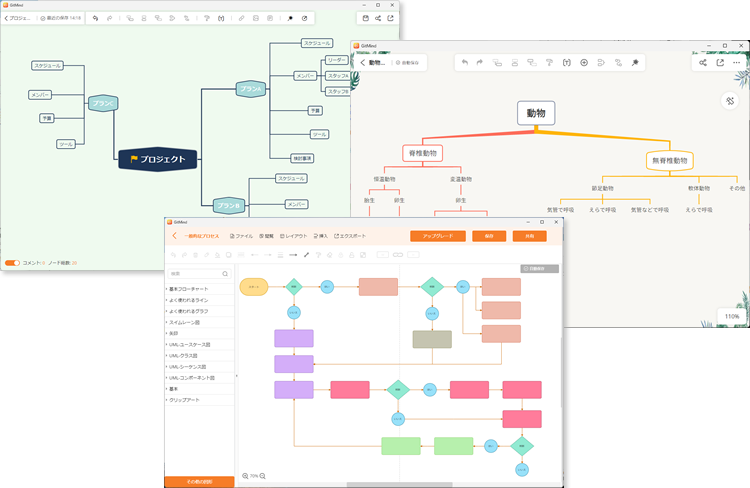Image resolution: width=750 pixels, height=488 pixels.
Task: Click format painter icon in 動物 toolbar
Action: (x=549, y=63)
